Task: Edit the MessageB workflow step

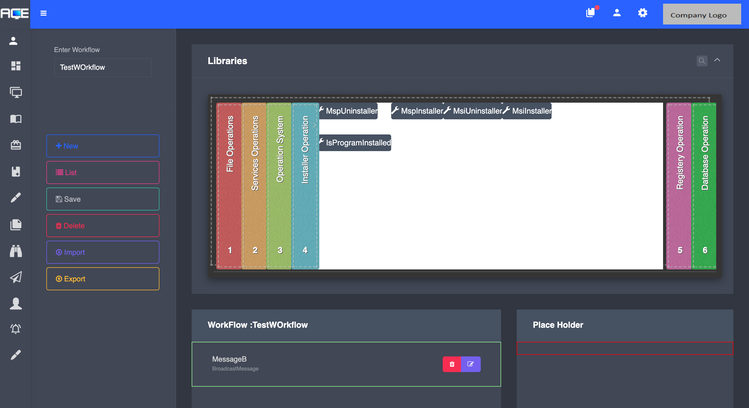Action: tap(471, 364)
